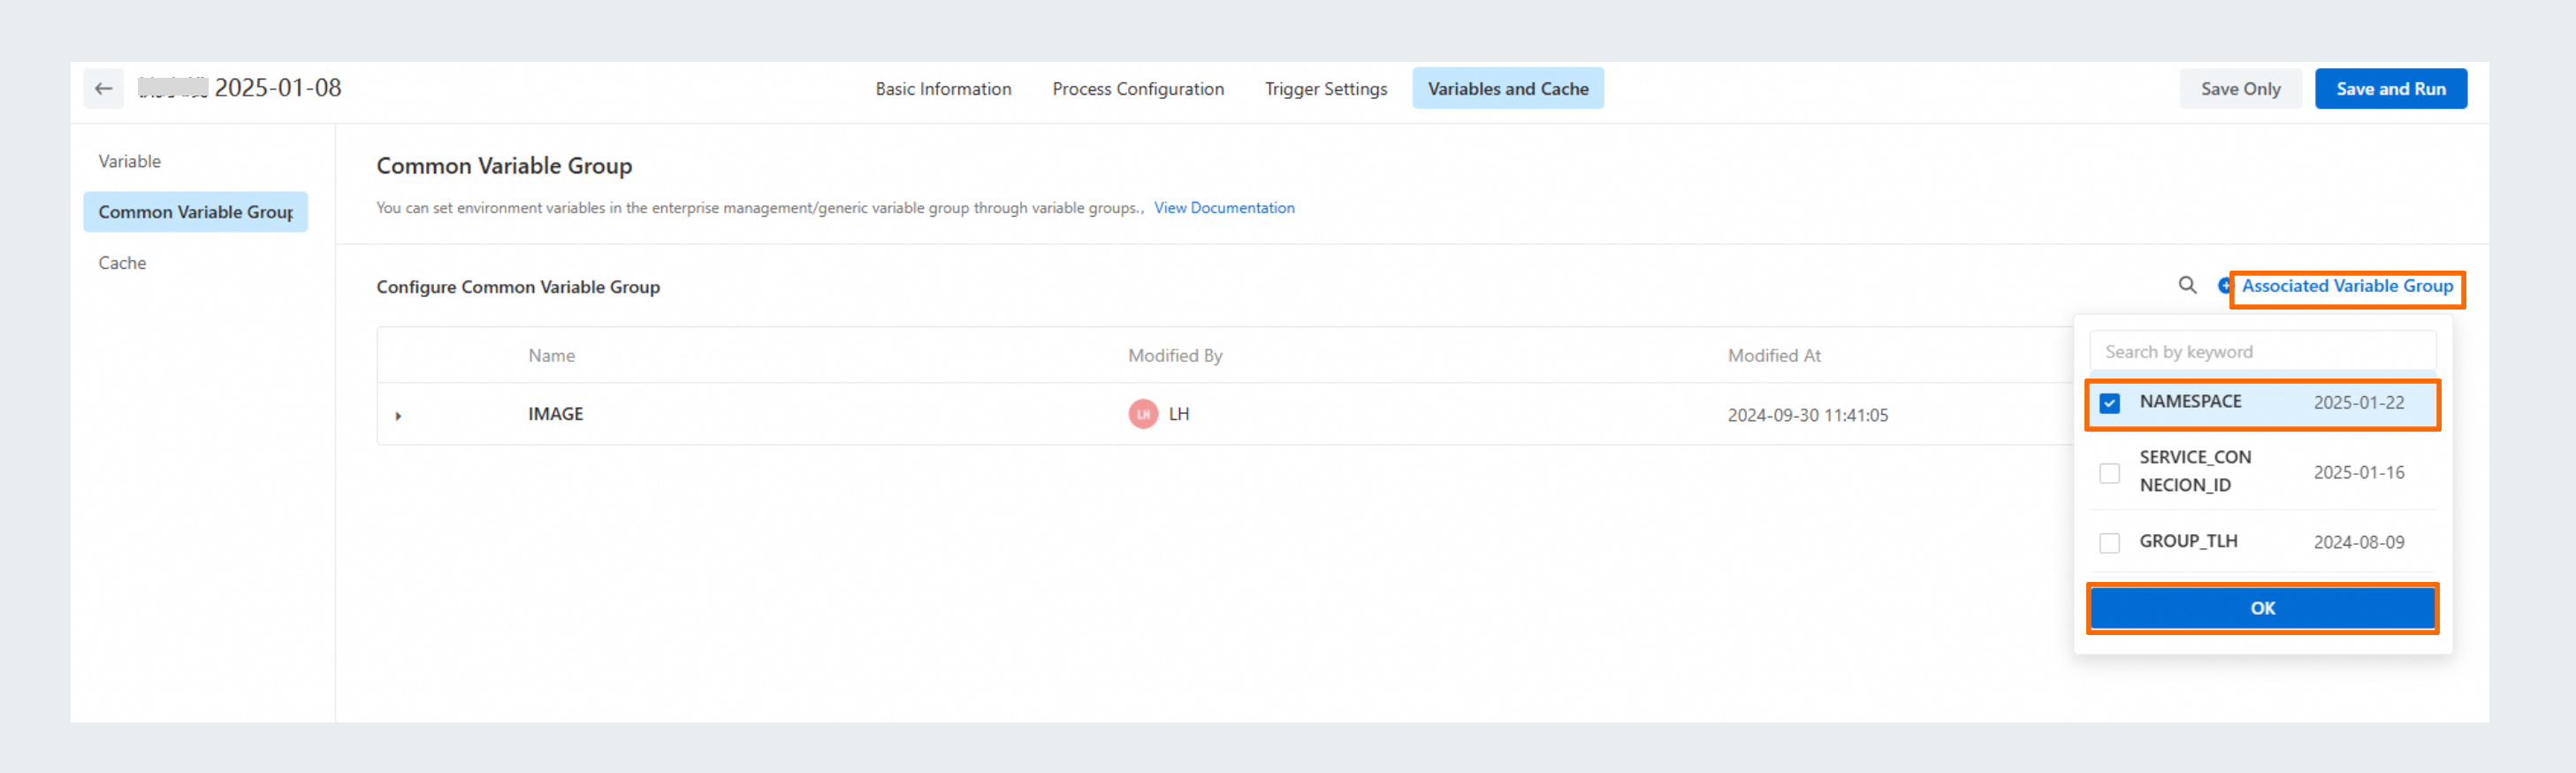Click the Name column header
Screen dimensions: 2576x773
[x=551, y=355]
